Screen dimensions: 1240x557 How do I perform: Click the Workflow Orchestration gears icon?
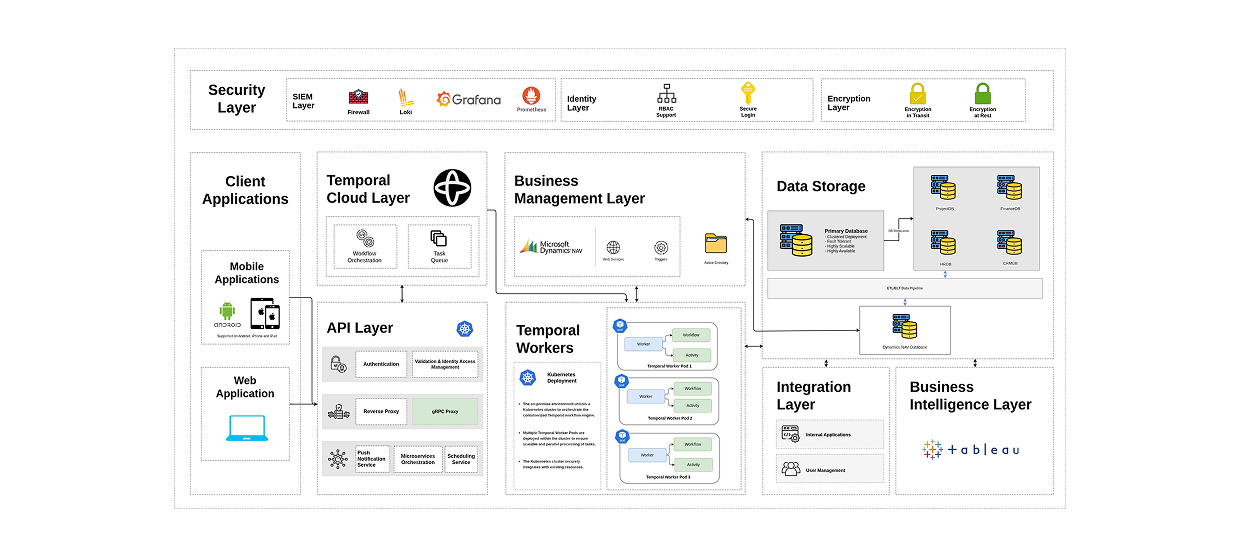(366, 239)
